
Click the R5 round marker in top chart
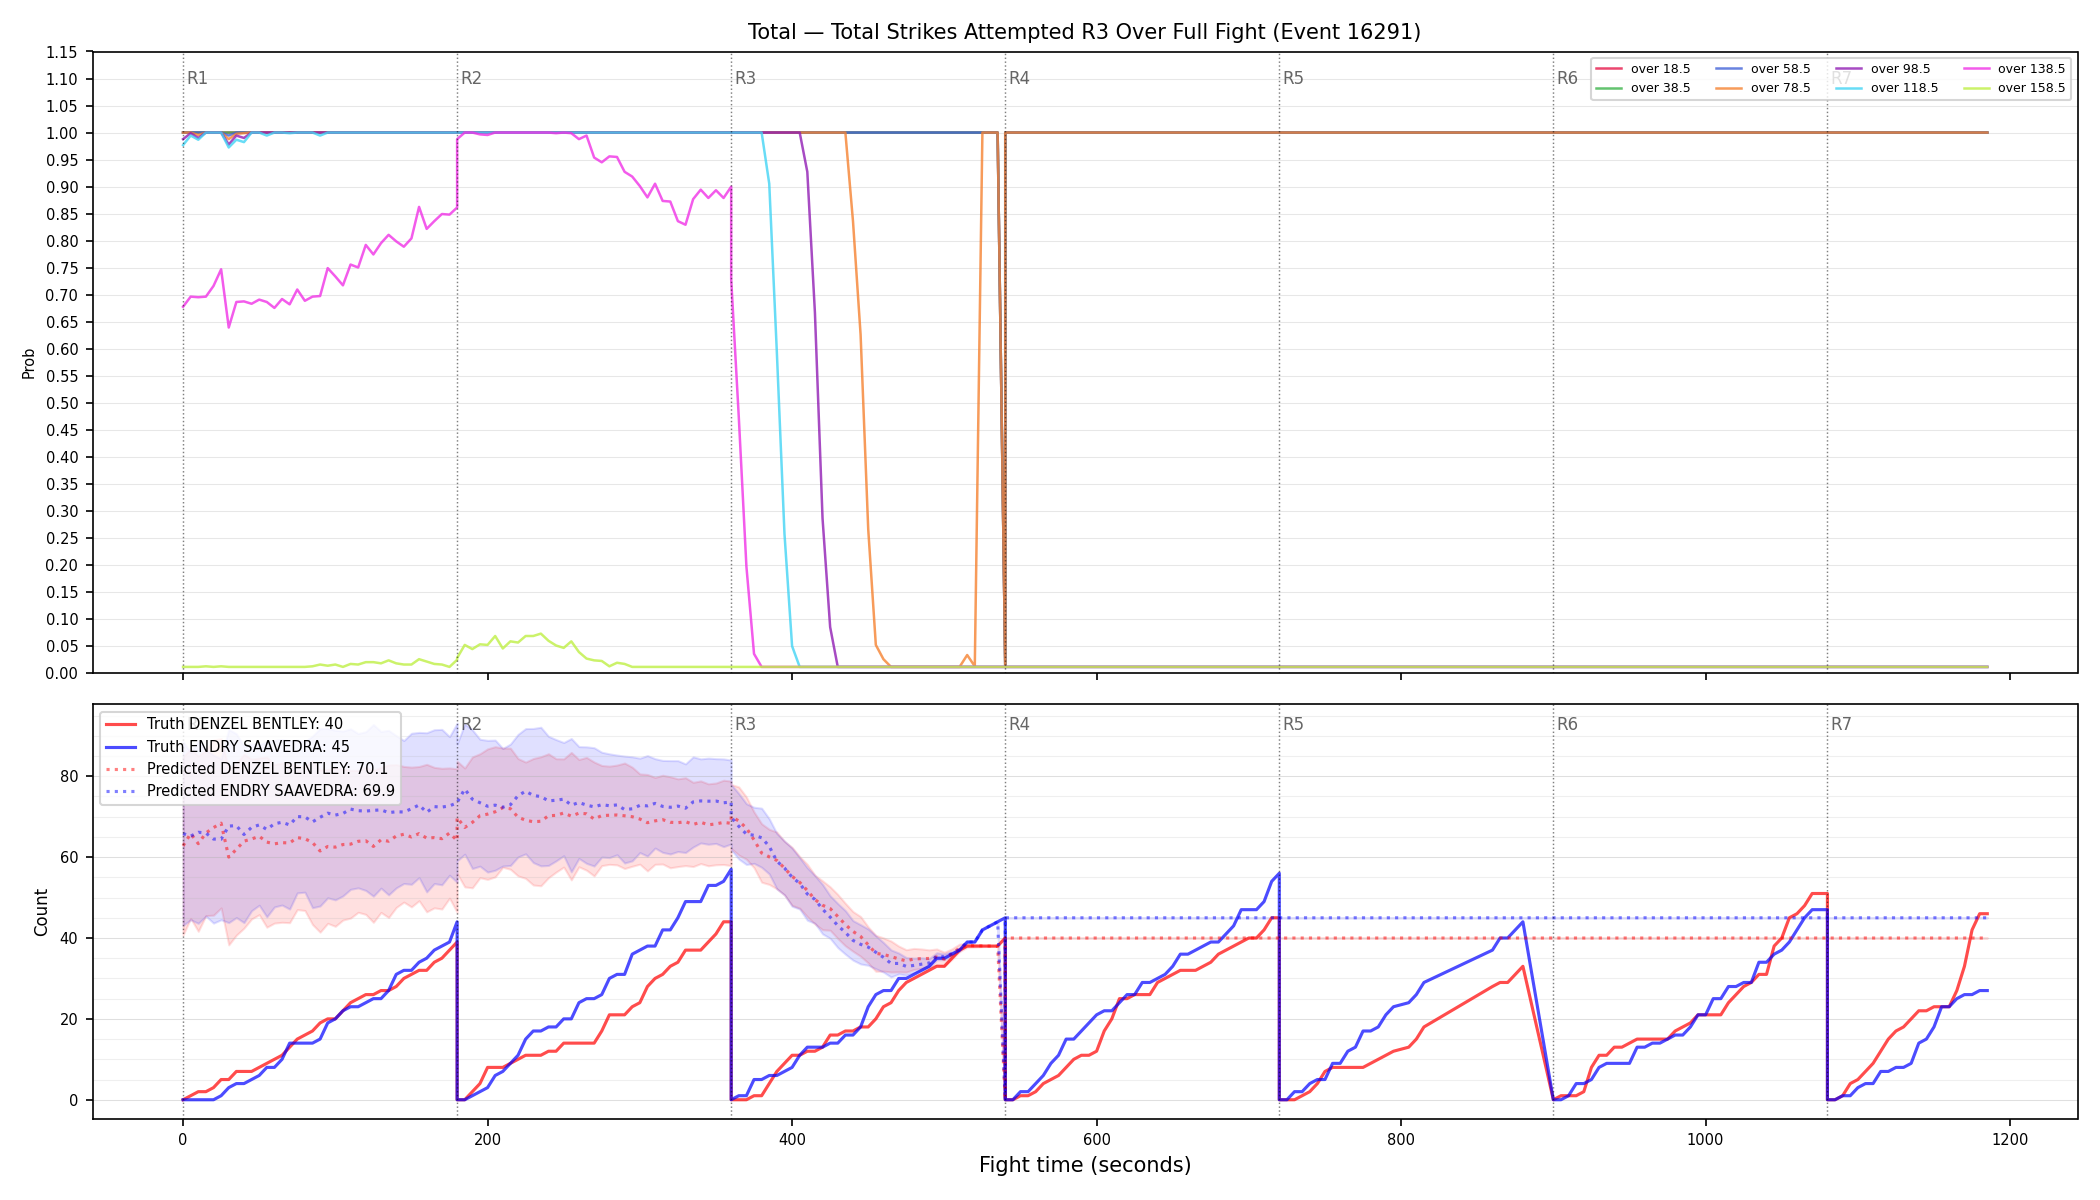[x=1293, y=78]
